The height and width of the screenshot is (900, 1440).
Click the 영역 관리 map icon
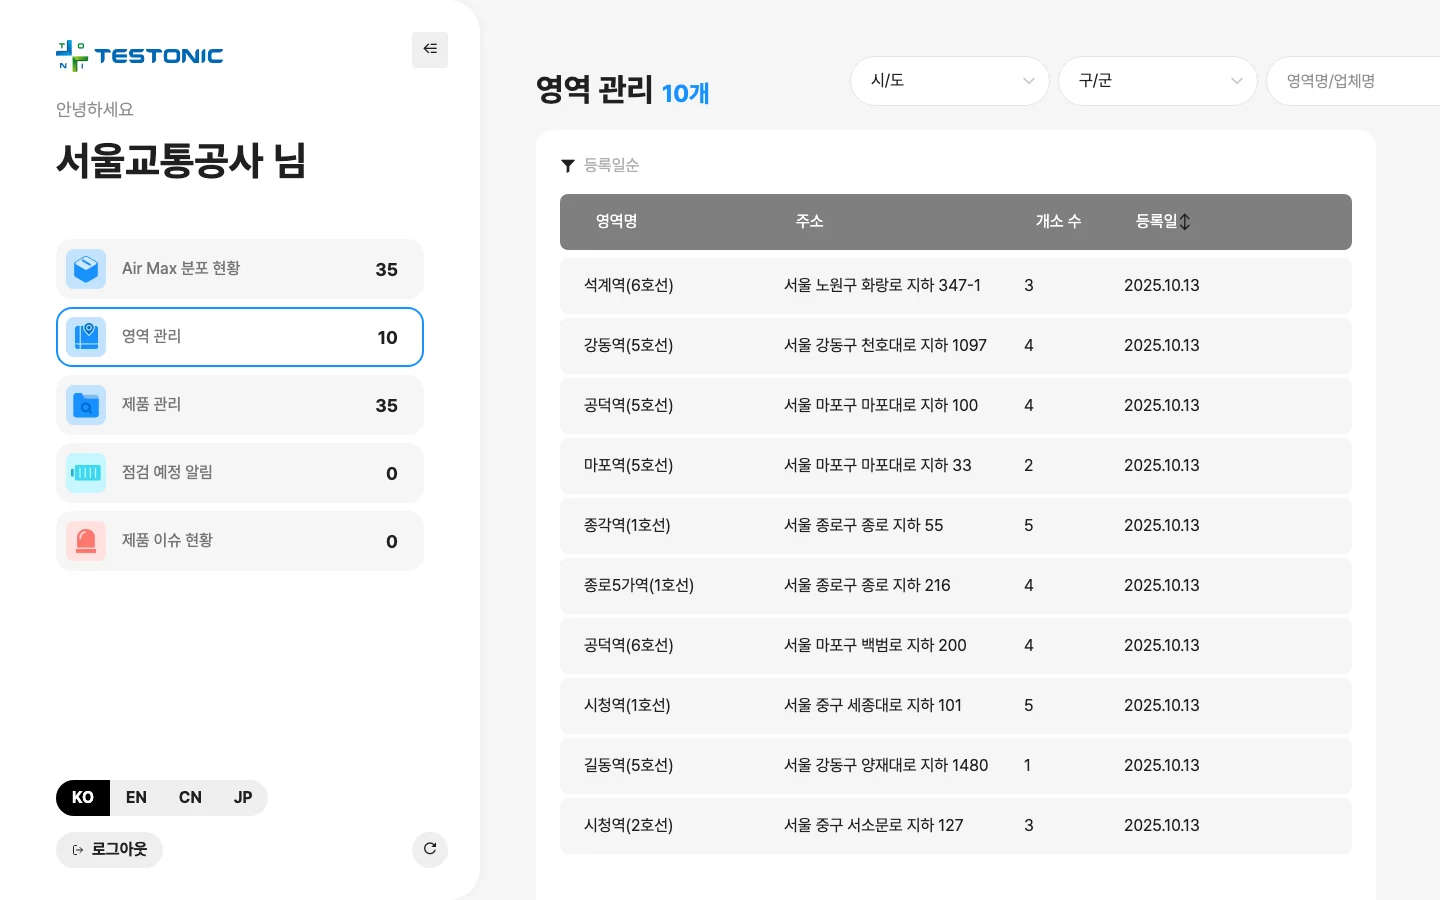pos(86,337)
